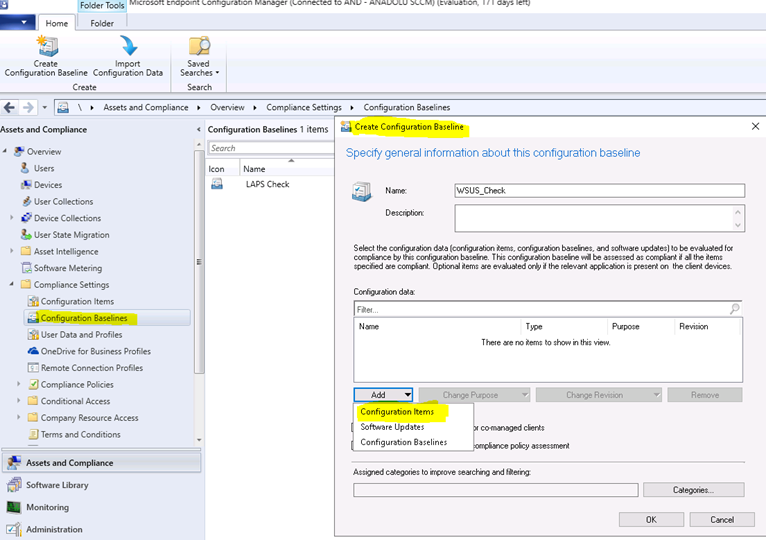Select the LAPS Check baseline row
This screenshot has width=766, height=540.
coord(270,184)
